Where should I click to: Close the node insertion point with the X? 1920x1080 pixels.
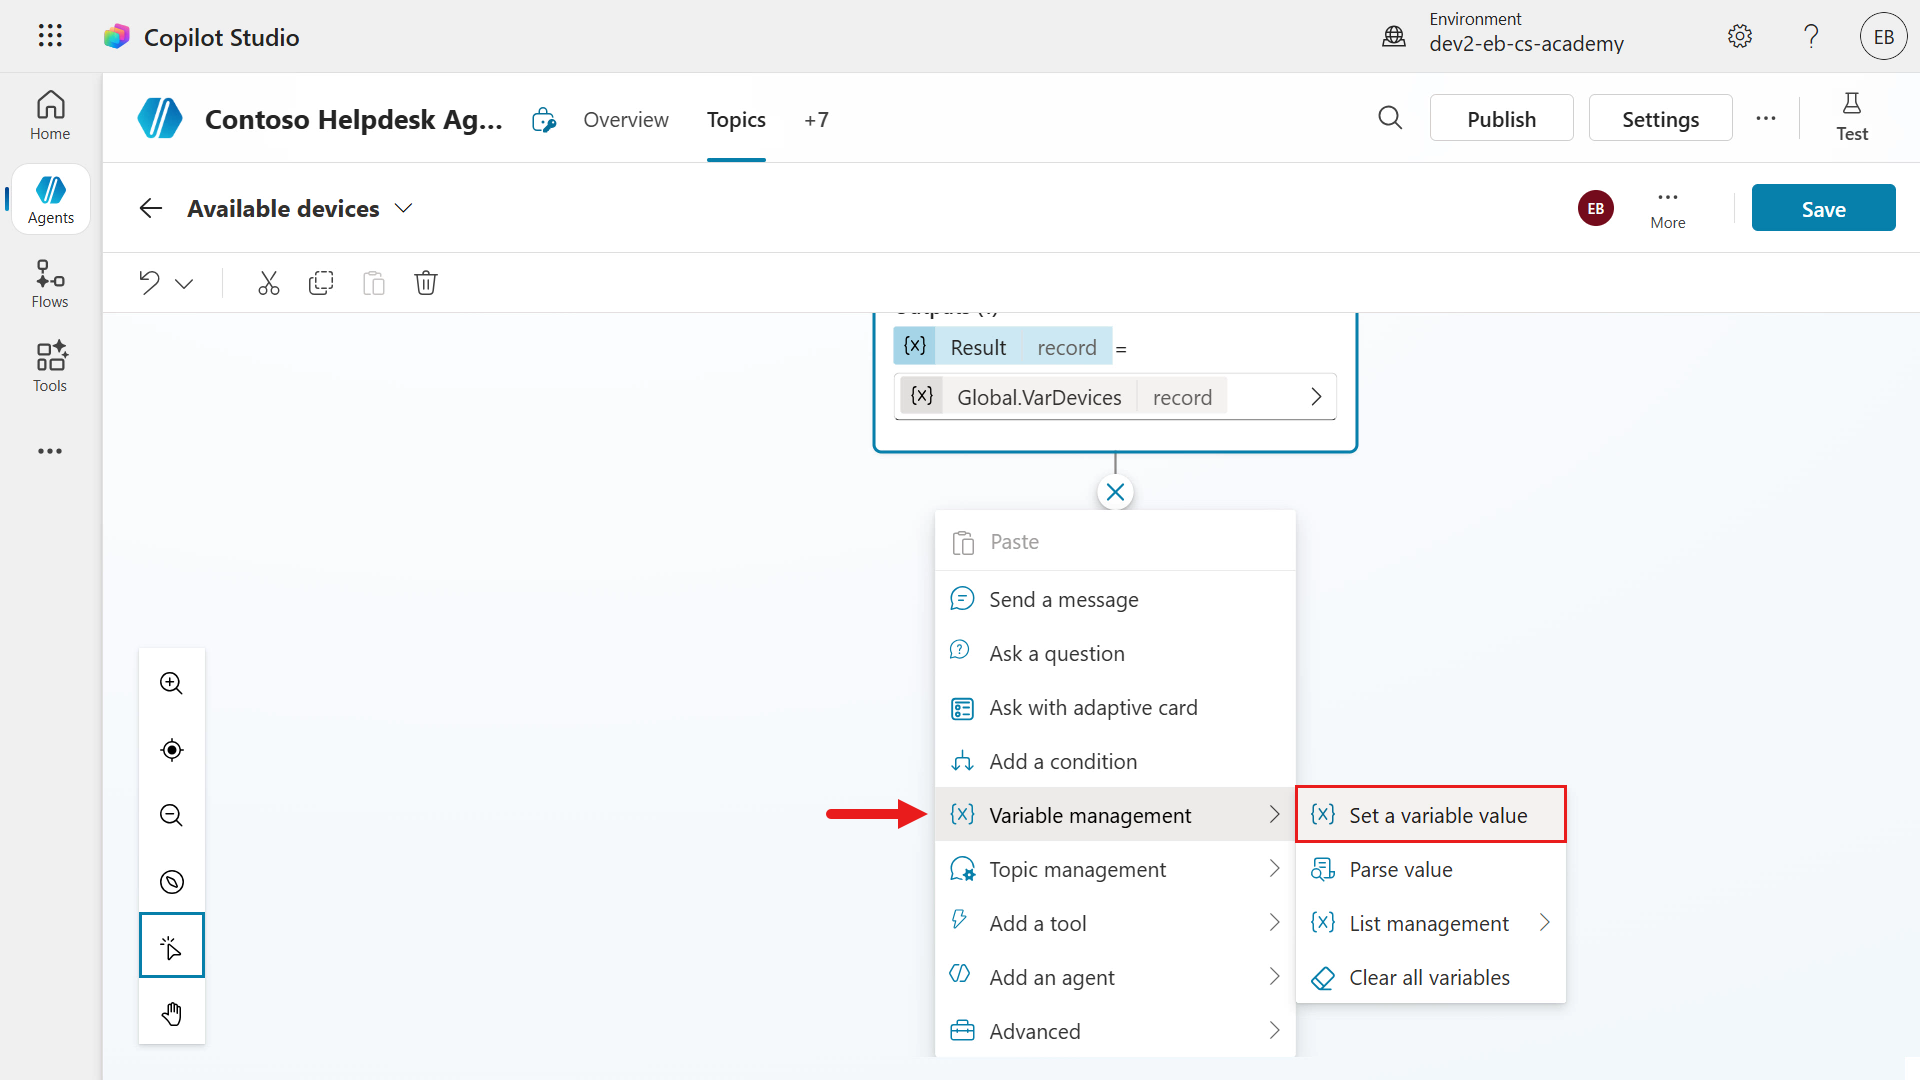click(x=1116, y=491)
